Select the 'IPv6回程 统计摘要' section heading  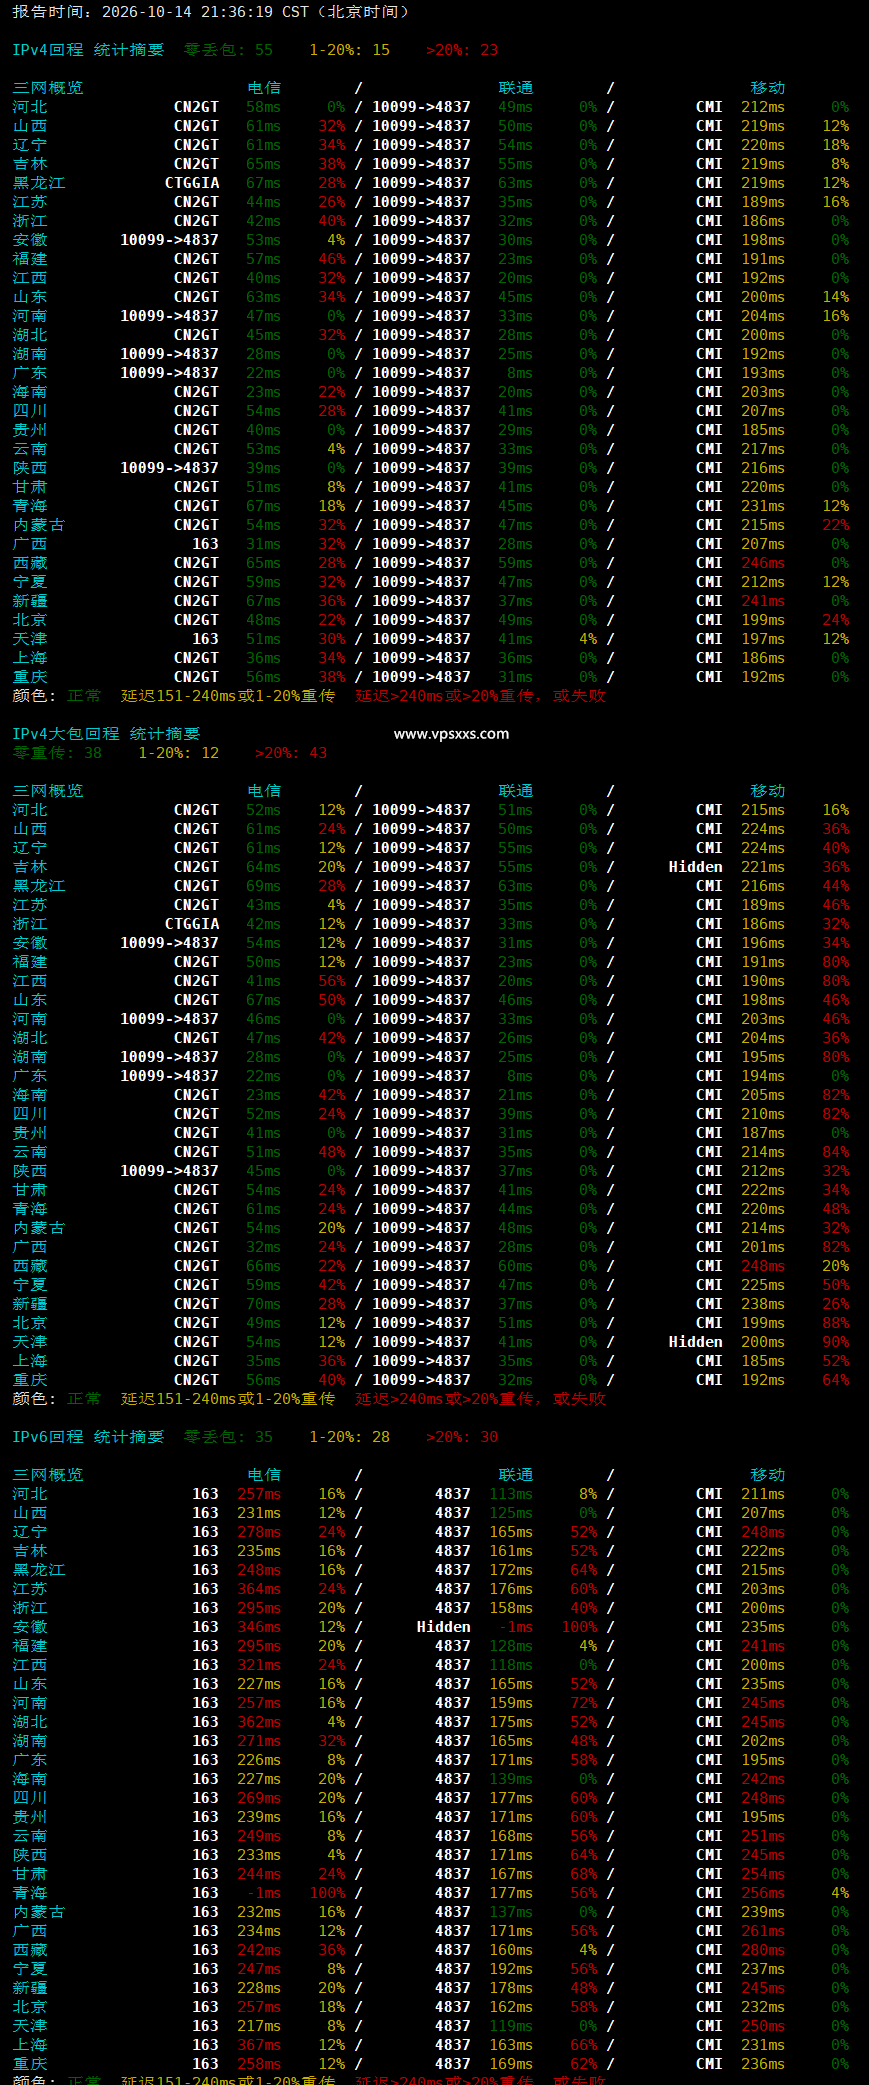88,1437
